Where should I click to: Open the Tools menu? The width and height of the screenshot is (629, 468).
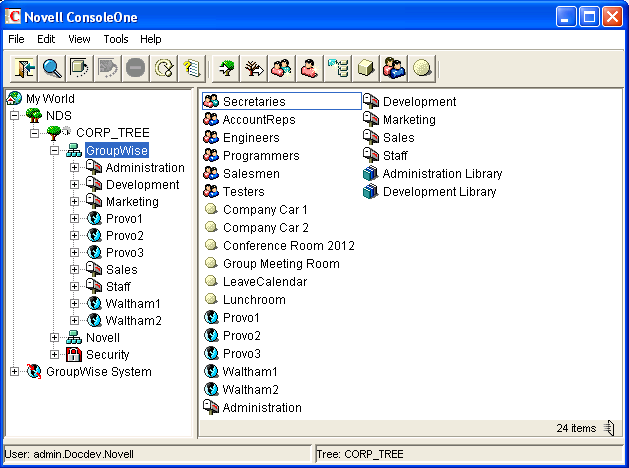point(116,39)
